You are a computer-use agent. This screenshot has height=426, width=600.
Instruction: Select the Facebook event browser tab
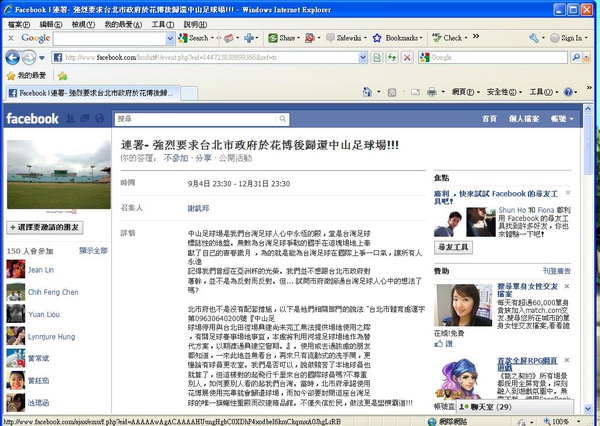92,93
